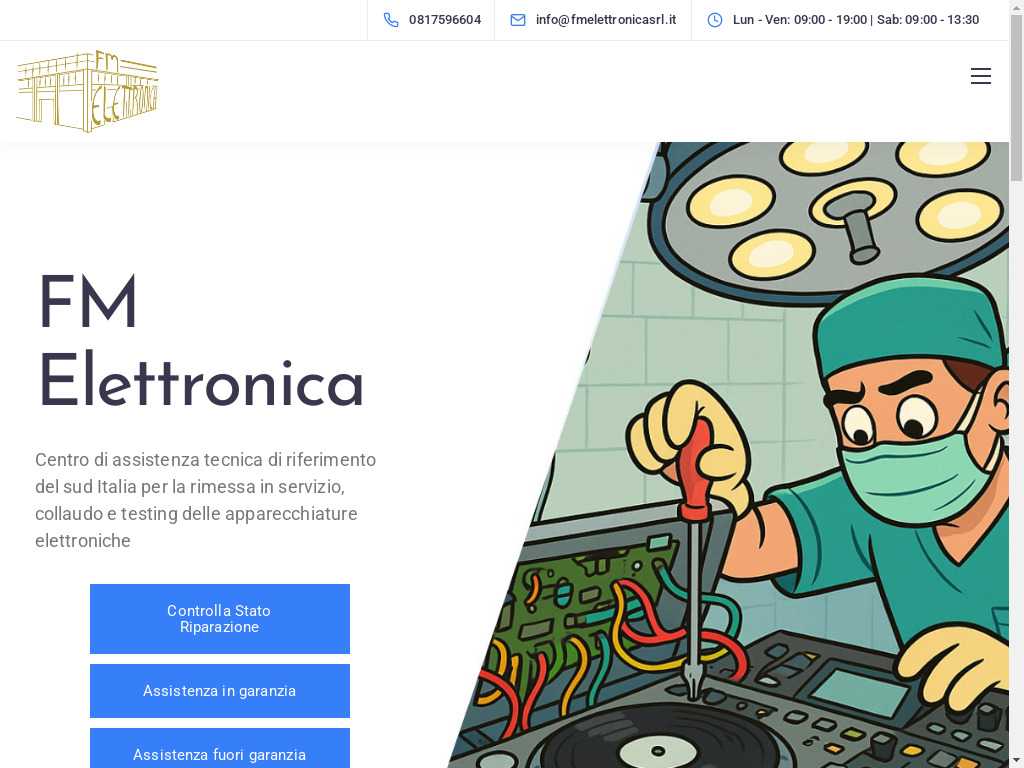The width and height of the screenshot is (1024, 768).
Task: Click the clock opening hours icon
Action: [x=715, y=20]
